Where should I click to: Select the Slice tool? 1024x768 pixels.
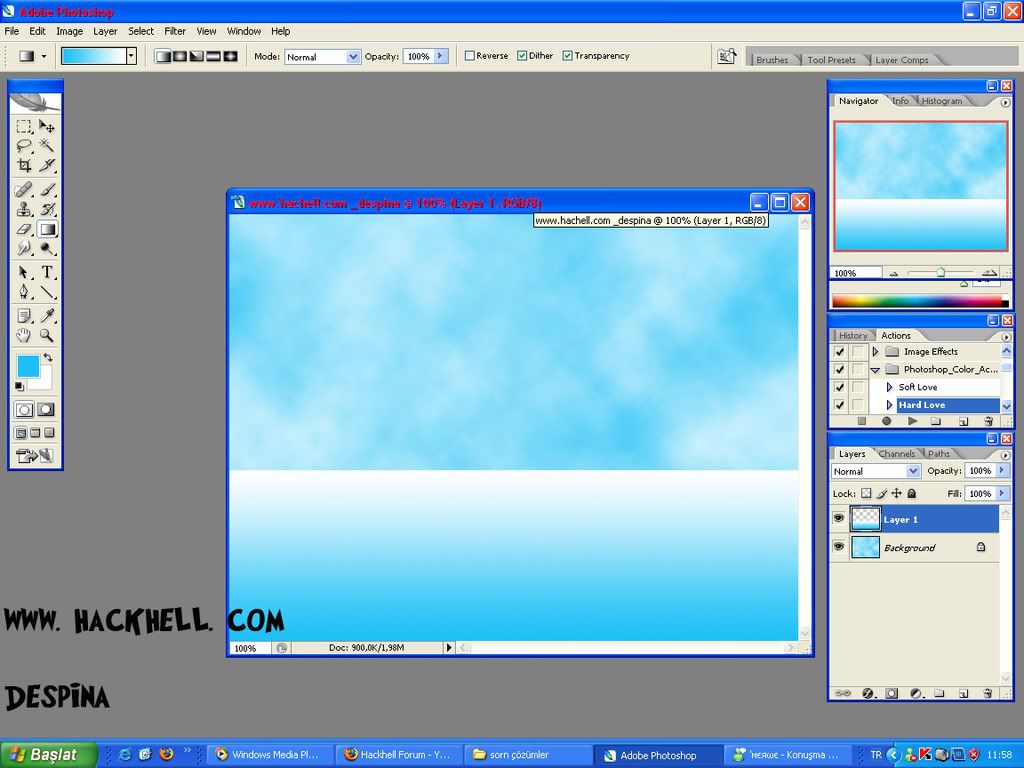pyautogui.click(x=47, y=165)
